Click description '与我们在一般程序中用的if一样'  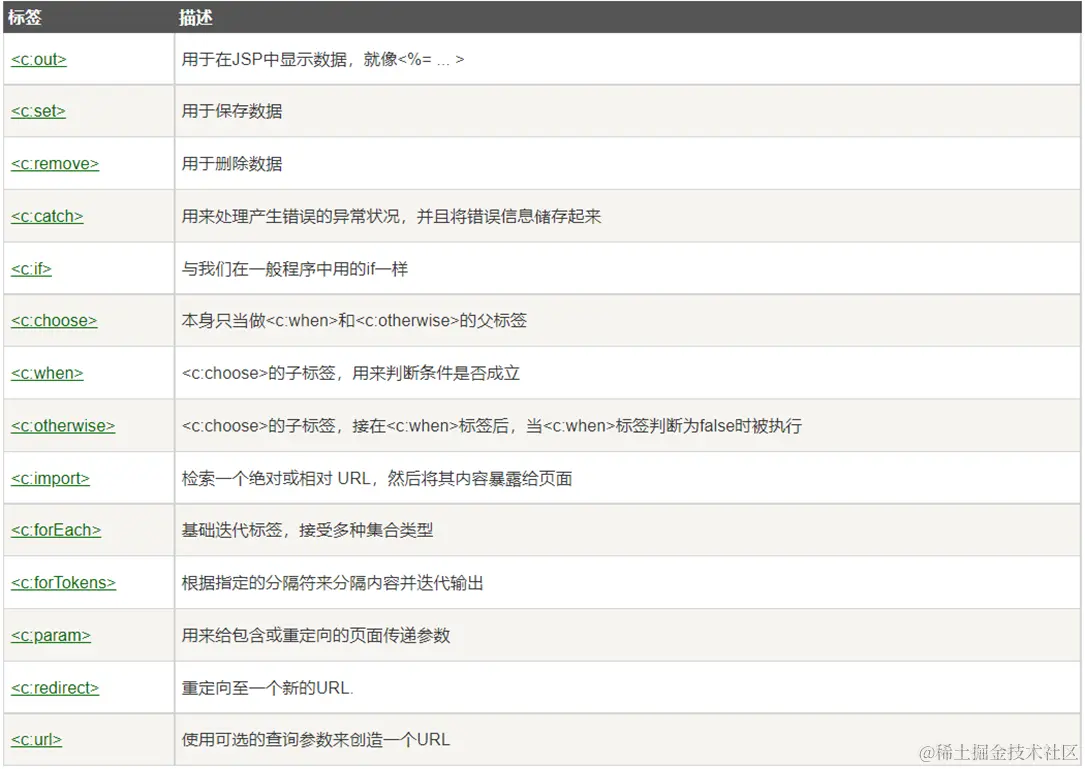click(295, 269)
